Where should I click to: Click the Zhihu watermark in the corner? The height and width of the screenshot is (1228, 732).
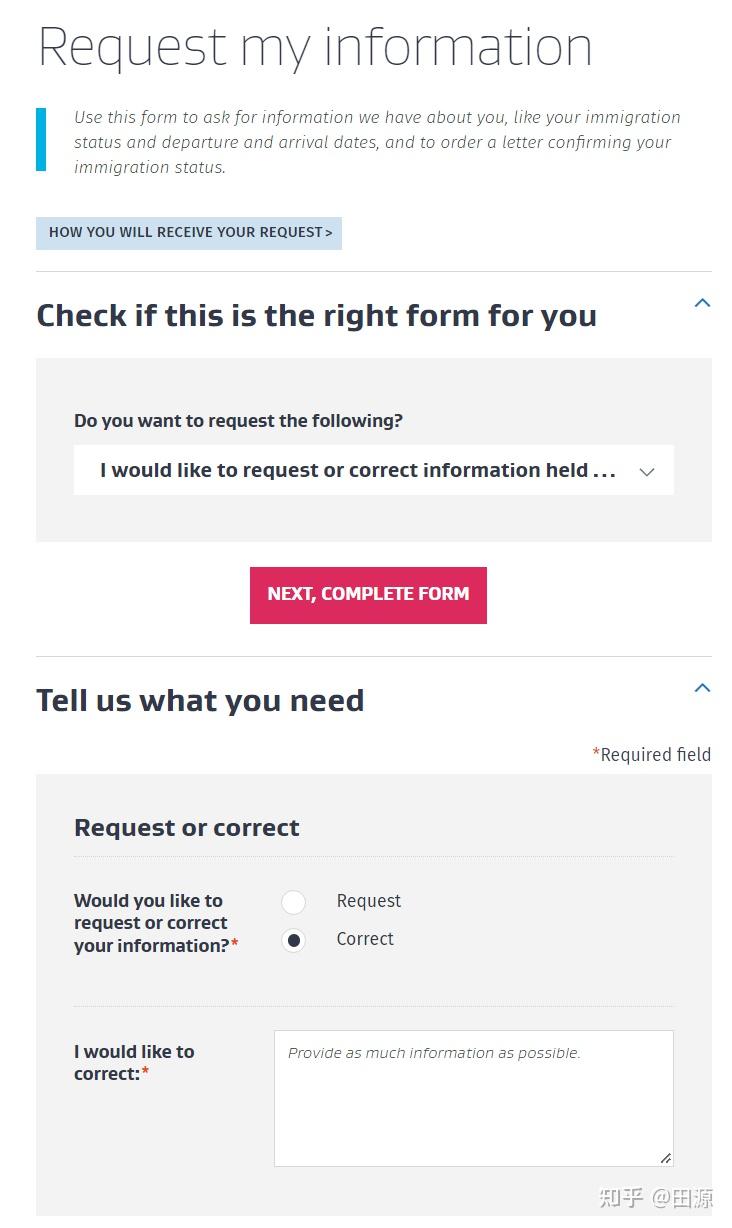655,1198
